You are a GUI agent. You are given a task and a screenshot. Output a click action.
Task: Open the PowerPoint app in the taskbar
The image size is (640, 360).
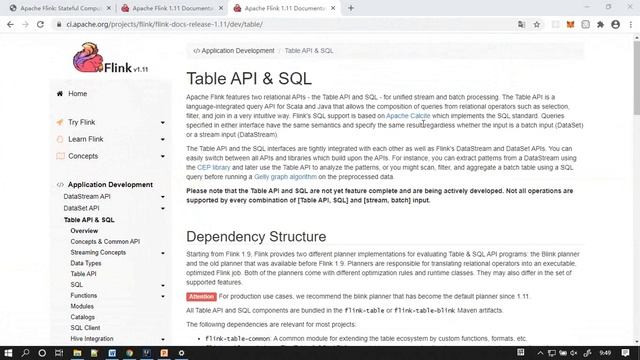coord(164,353)
